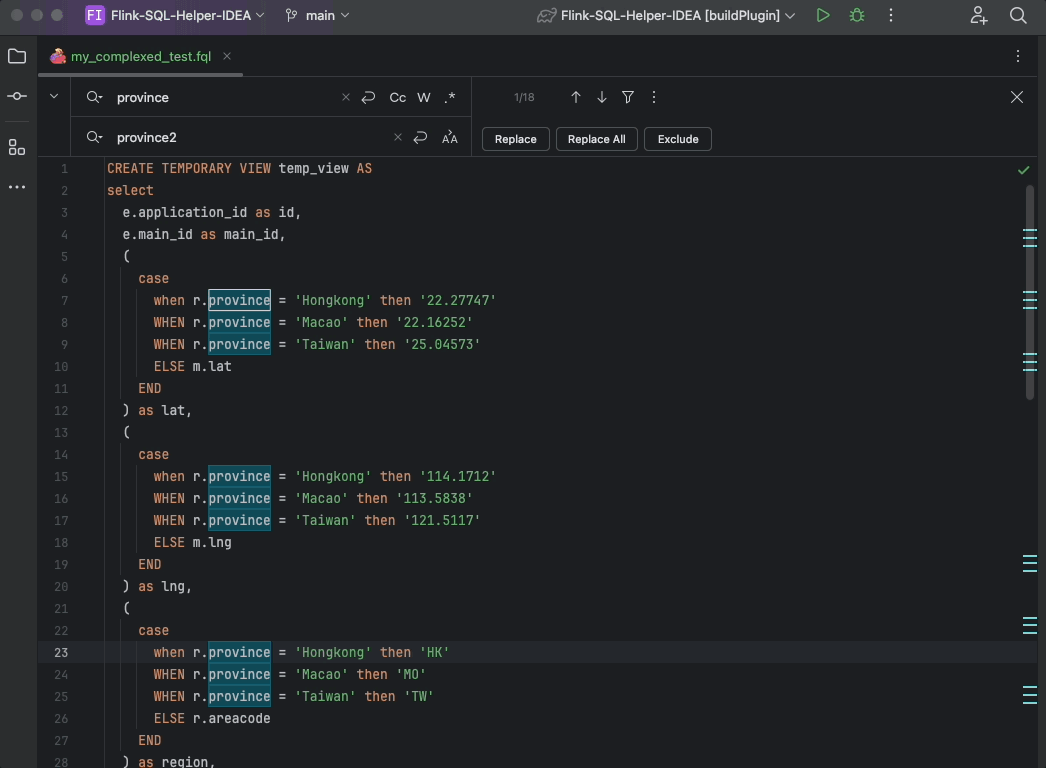Screen dimensions: 1046x768
Task: Jump to next occurrence arrow
Action: (602, 97)
